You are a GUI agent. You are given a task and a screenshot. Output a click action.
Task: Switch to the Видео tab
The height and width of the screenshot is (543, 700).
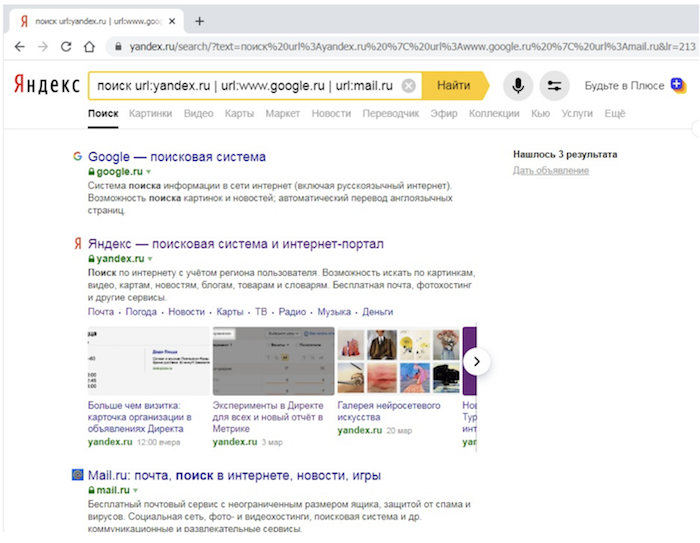(x=199, y=113)
